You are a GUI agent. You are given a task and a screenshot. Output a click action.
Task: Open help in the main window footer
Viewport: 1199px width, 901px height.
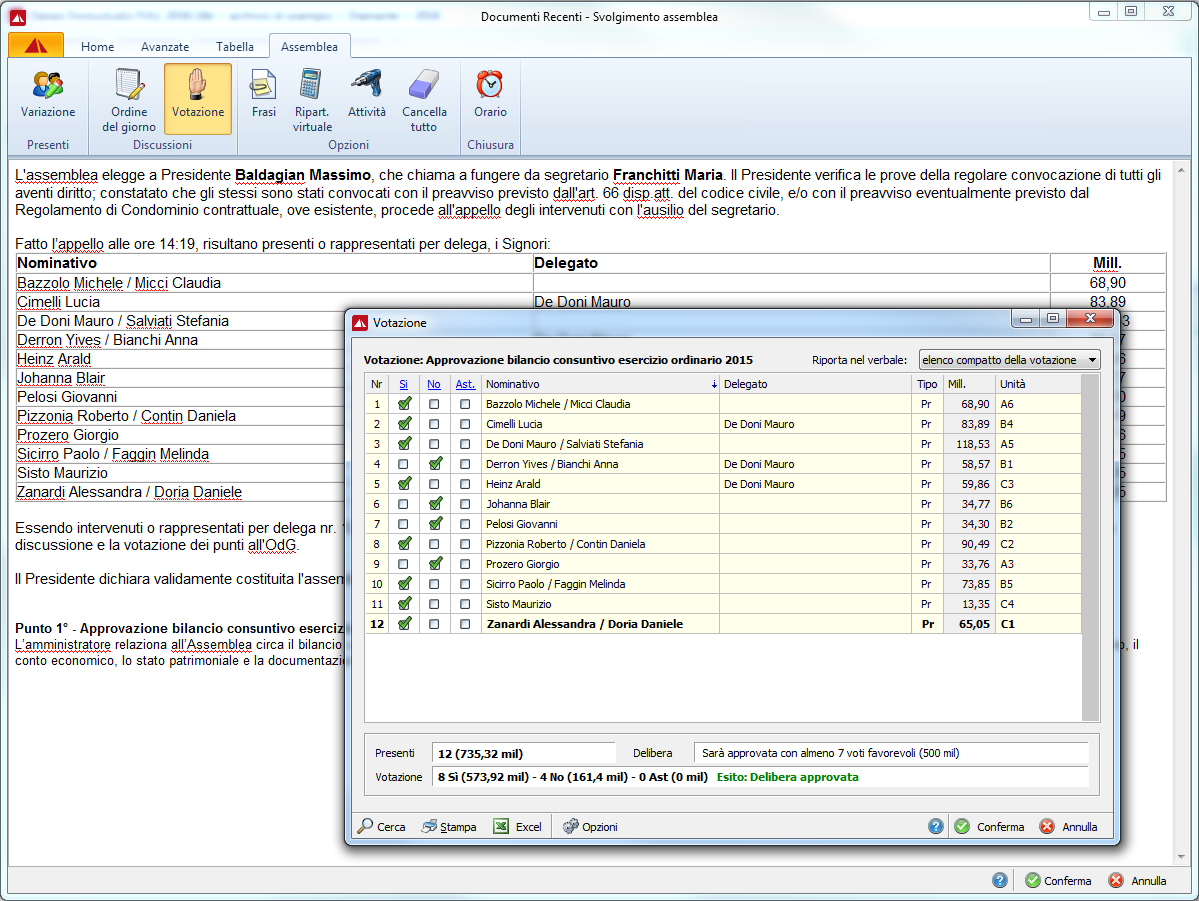(999, 880)
